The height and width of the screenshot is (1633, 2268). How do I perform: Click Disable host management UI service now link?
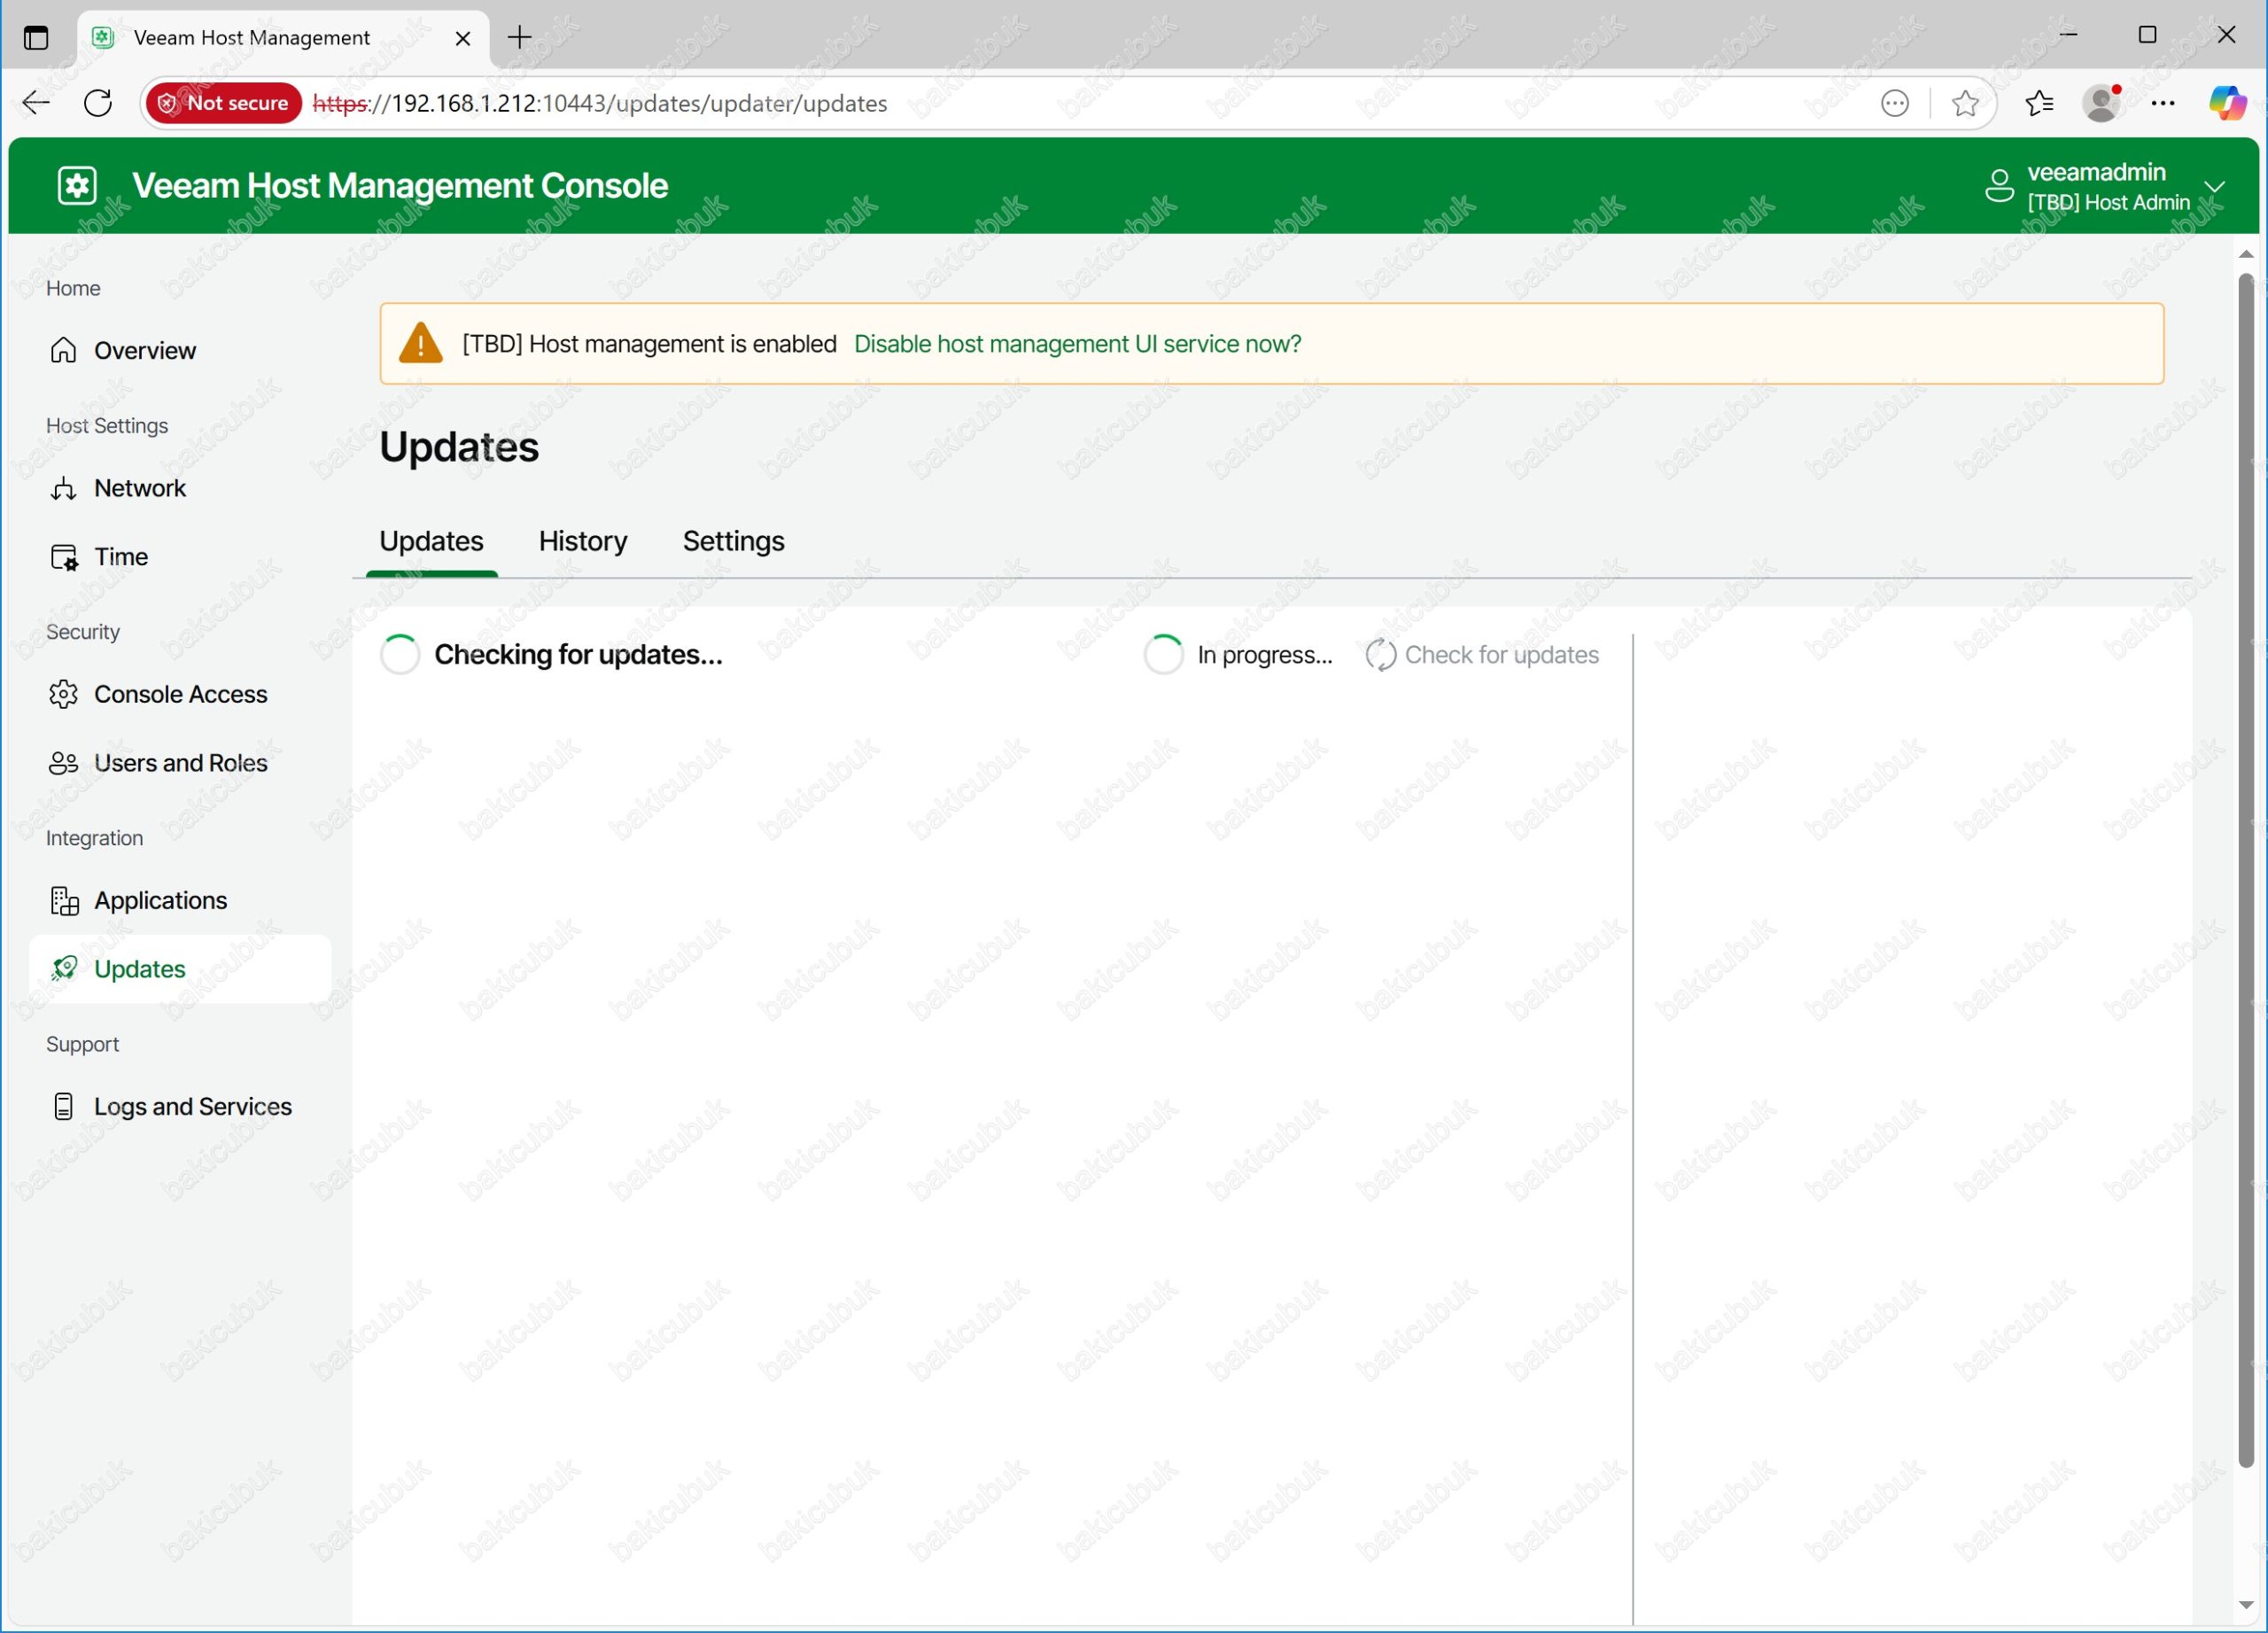1078,344
